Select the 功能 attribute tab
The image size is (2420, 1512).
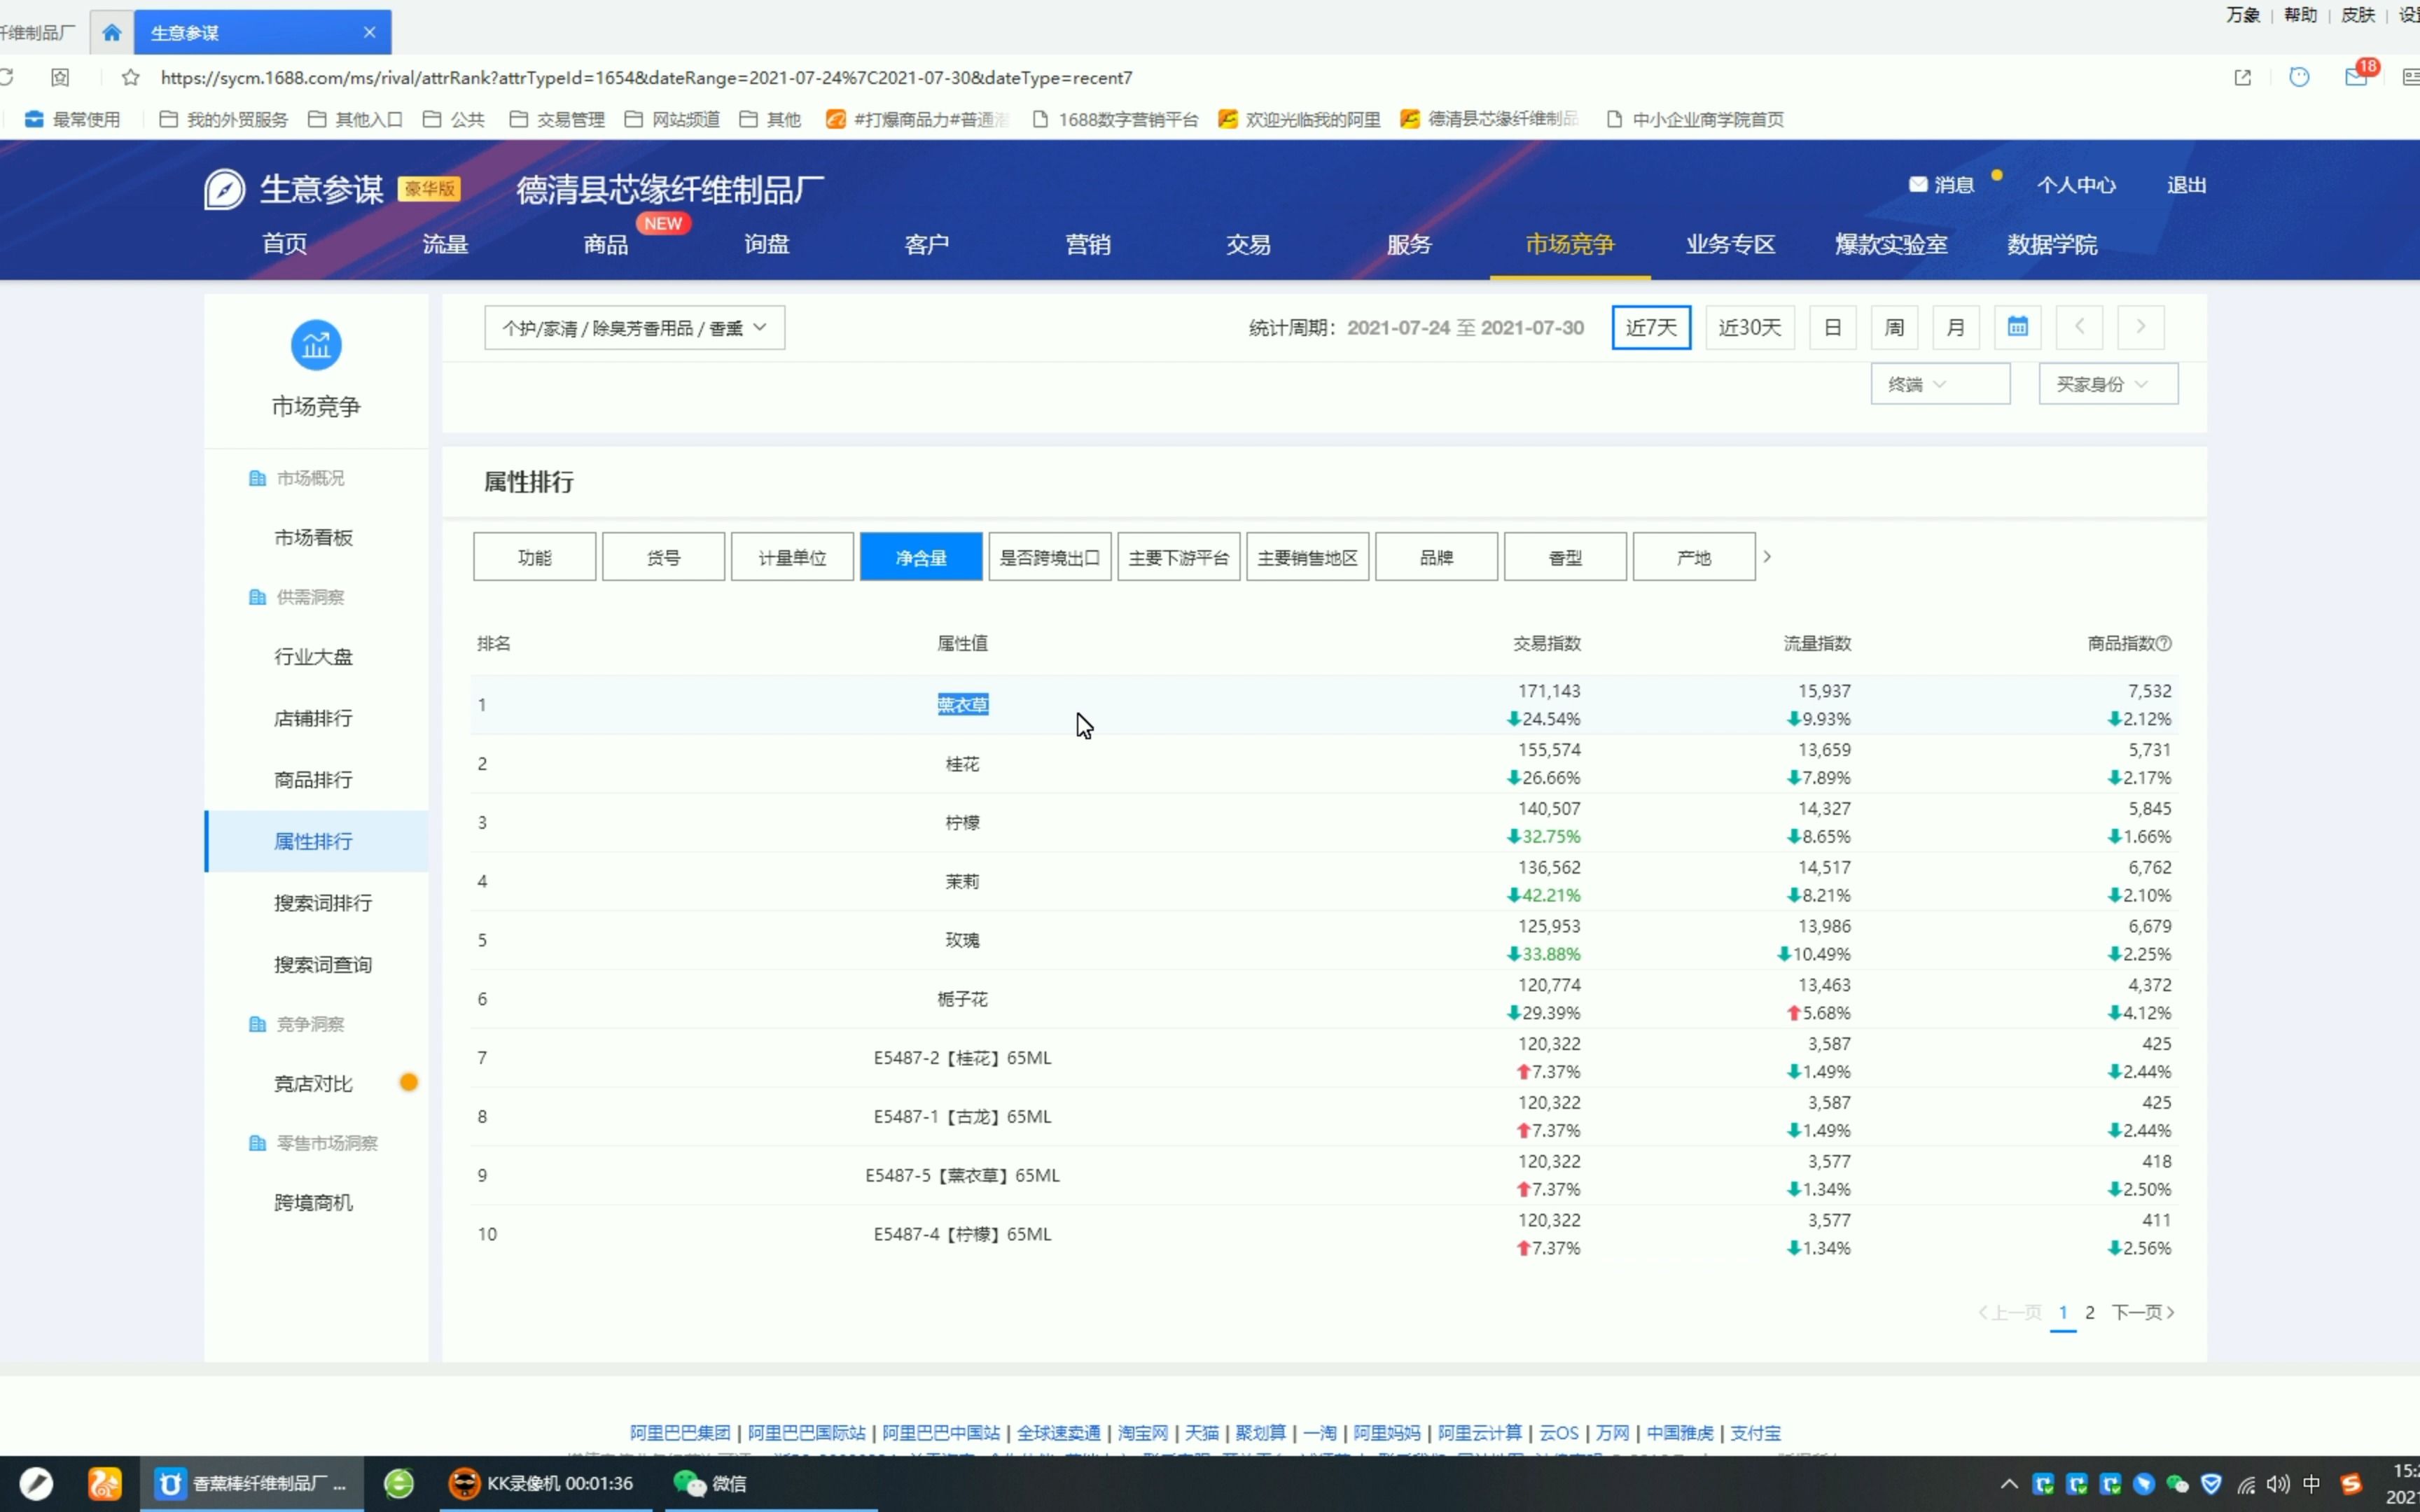535,557
